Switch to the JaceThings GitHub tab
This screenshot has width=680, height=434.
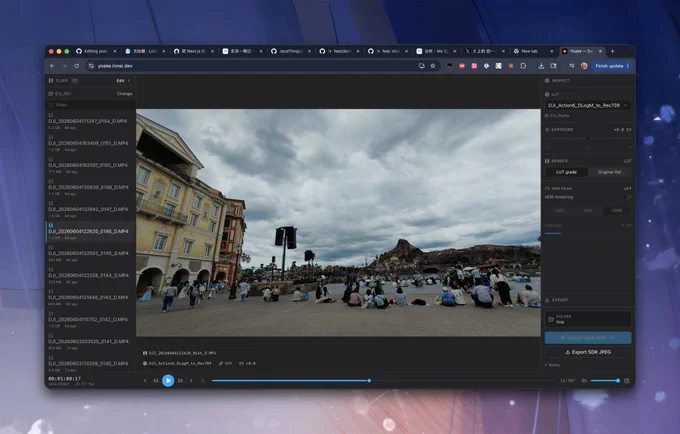[291, 51]
